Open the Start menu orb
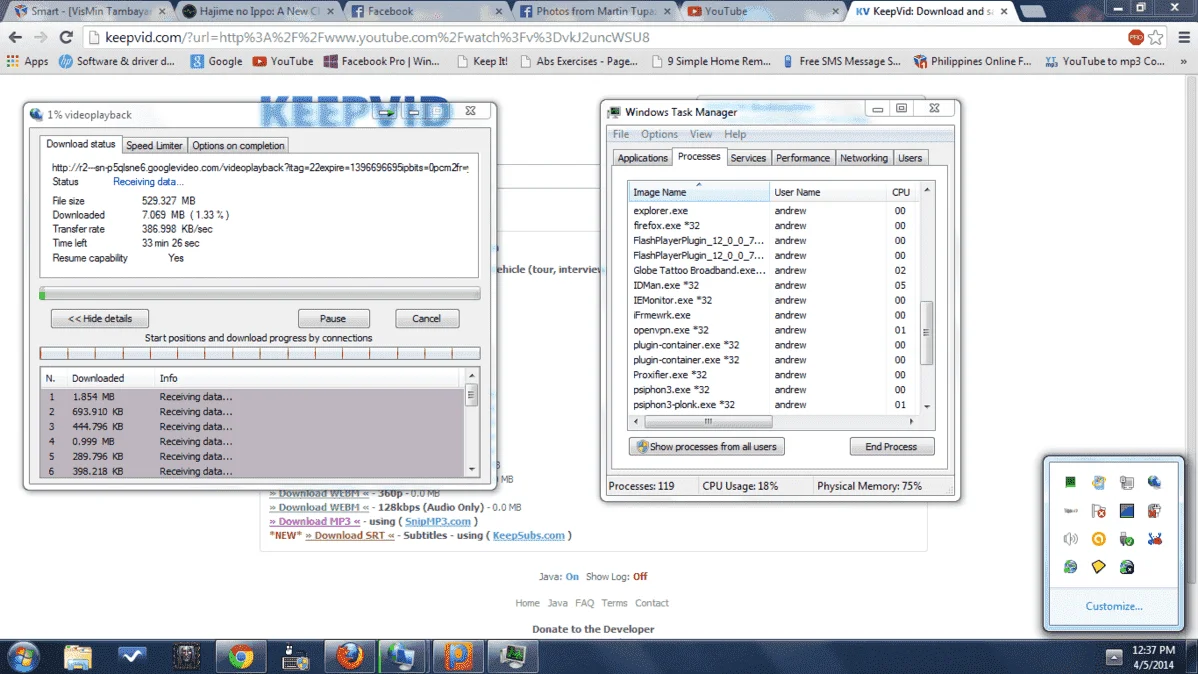Screen dimensions: 1198x674 [24, 656]
